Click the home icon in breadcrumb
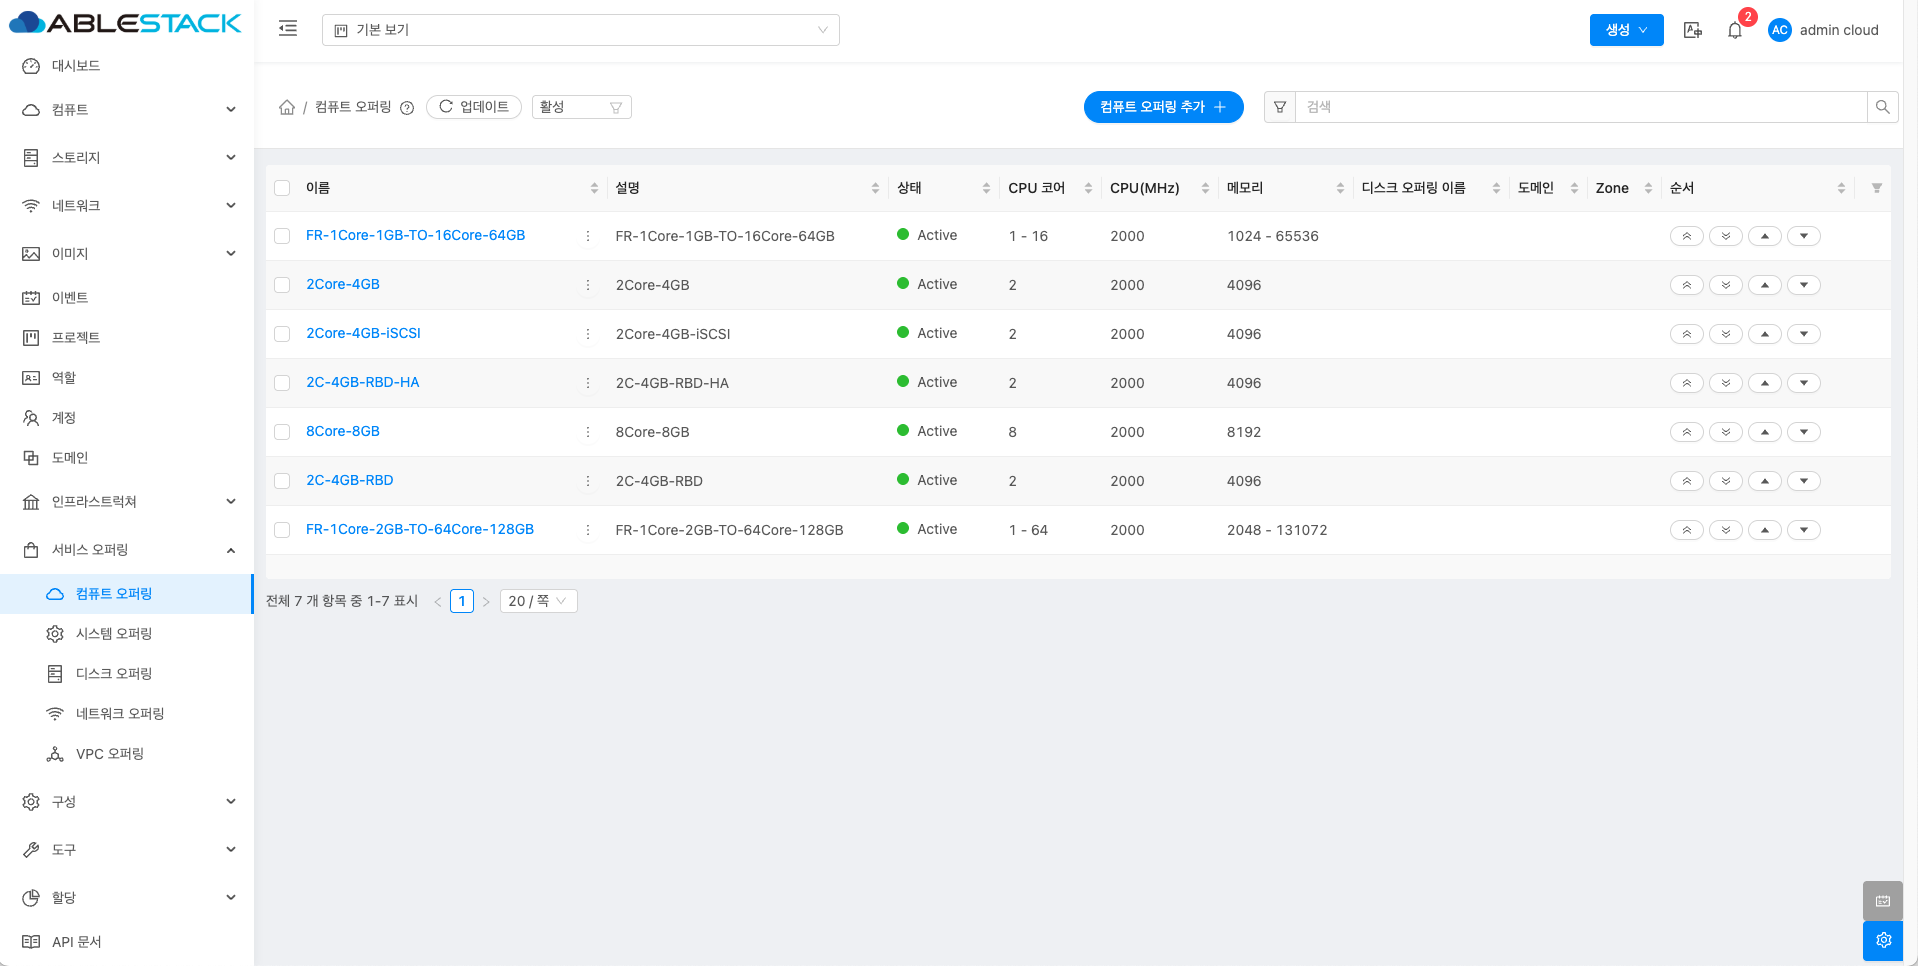 (287, 107)
